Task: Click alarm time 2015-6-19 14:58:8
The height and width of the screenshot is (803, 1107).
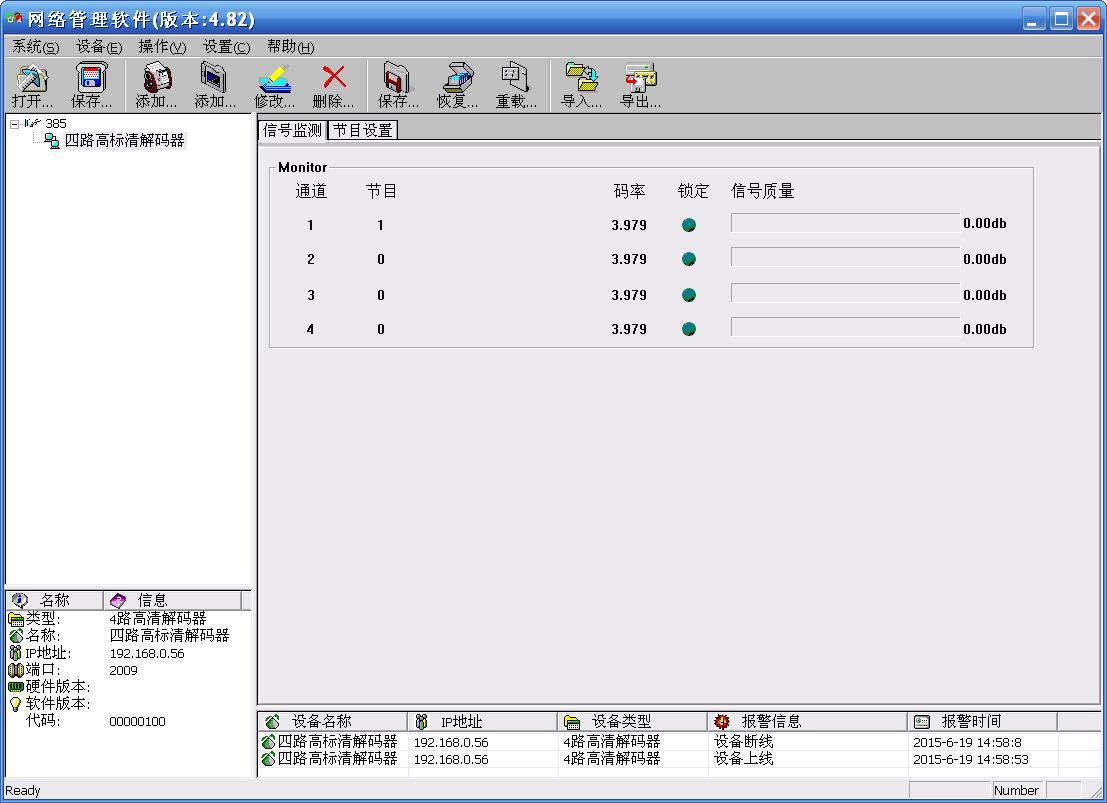Action: (967, 742)
